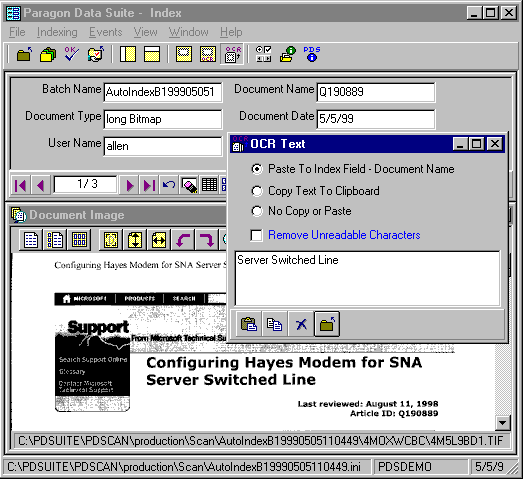Click the TIF file path below the image
The height and width of the screenshot is (479, 523).
pyautogui.click(x=261, y=441)
